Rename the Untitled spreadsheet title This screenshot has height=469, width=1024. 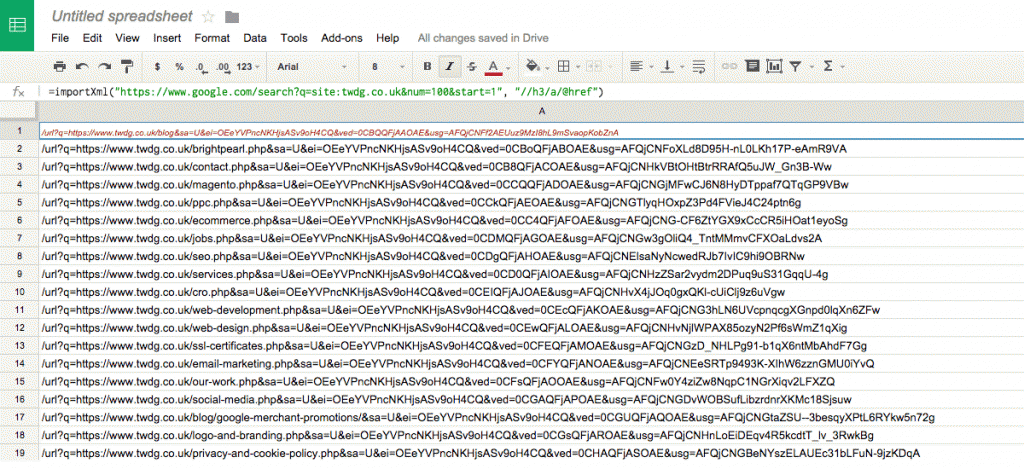(122, 16)
